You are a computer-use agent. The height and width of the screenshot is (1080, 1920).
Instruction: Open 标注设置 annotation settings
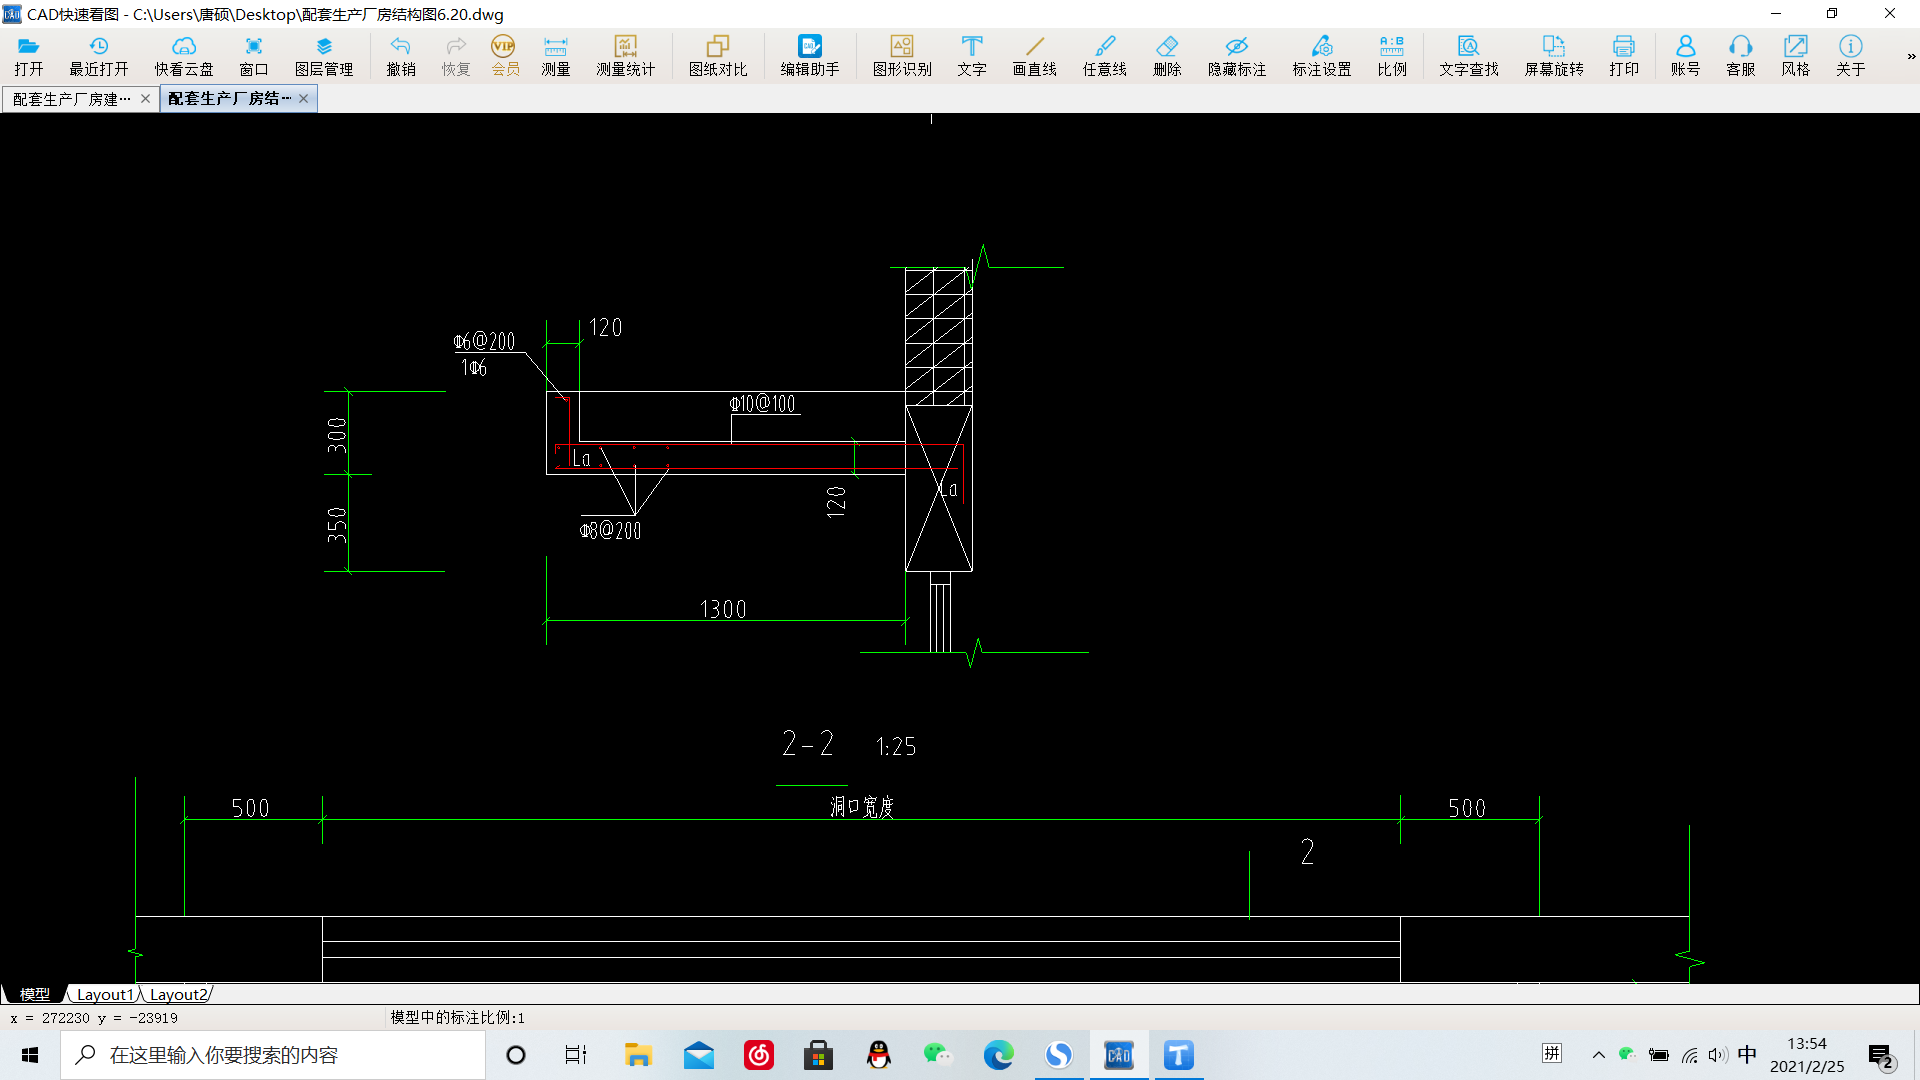click(x=1322, y=56)
